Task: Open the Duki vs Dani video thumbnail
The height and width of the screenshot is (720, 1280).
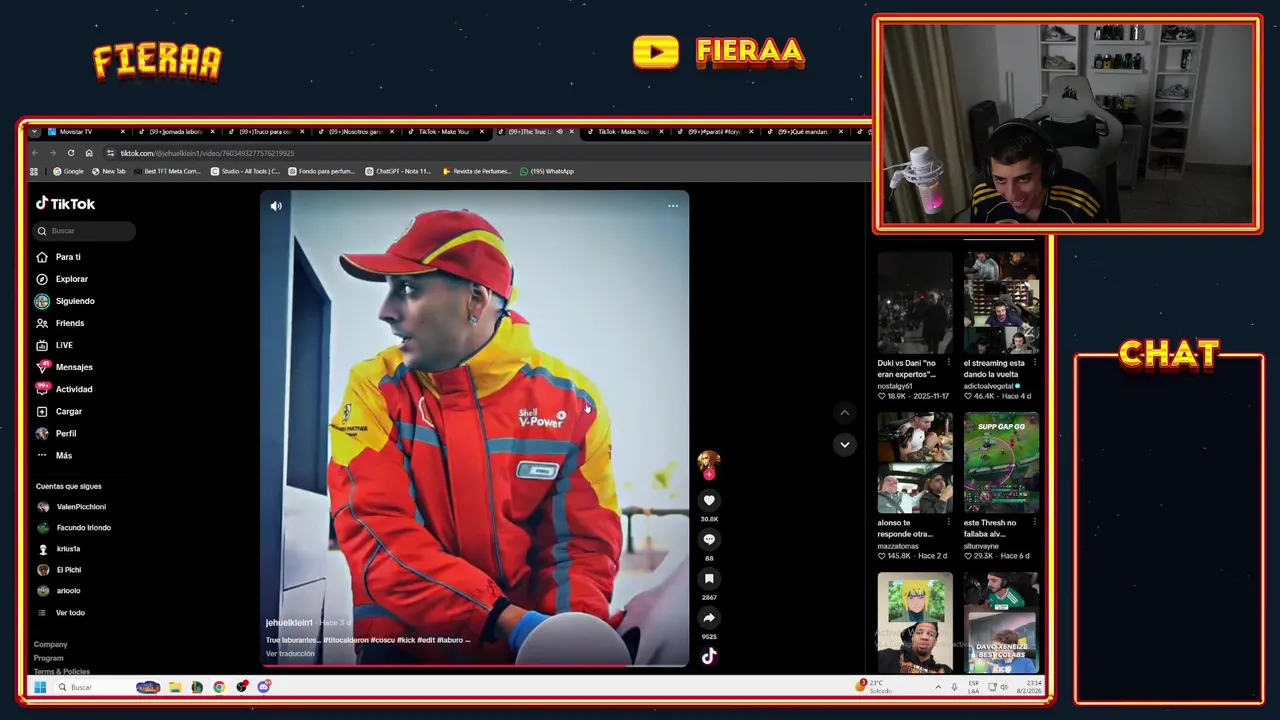Action: pos(915,303)
